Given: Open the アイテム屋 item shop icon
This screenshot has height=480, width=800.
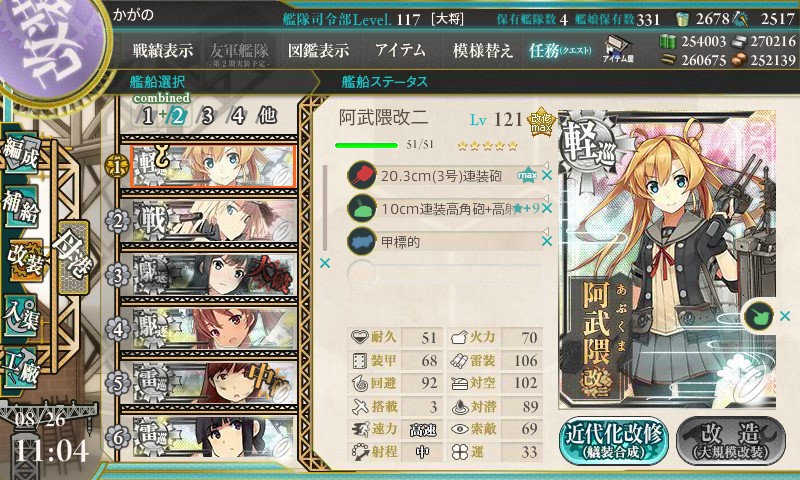Looking at the screenshot, I should tap(618, 49).
